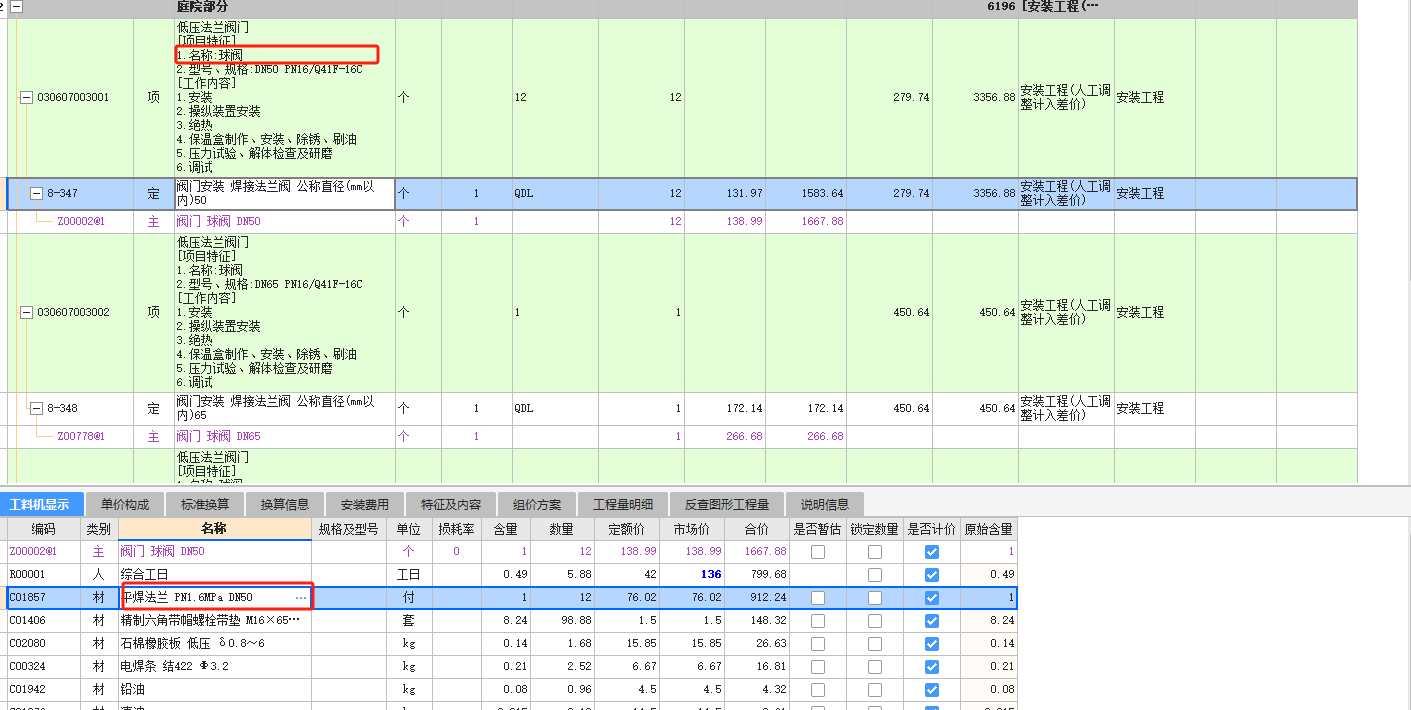Select the 阀门安装 焊接法兰阀 50 name cell

(284, 193)
